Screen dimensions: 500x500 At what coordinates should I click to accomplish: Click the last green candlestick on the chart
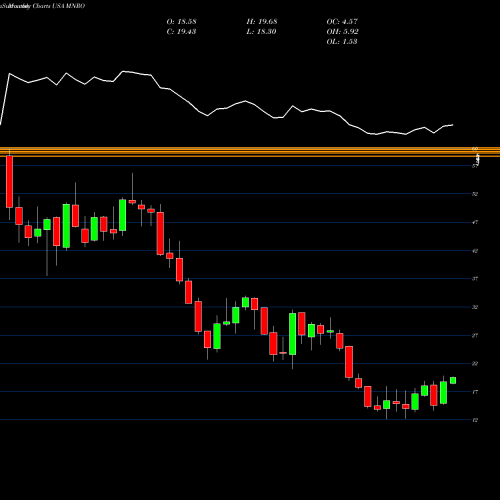(453, 380)
